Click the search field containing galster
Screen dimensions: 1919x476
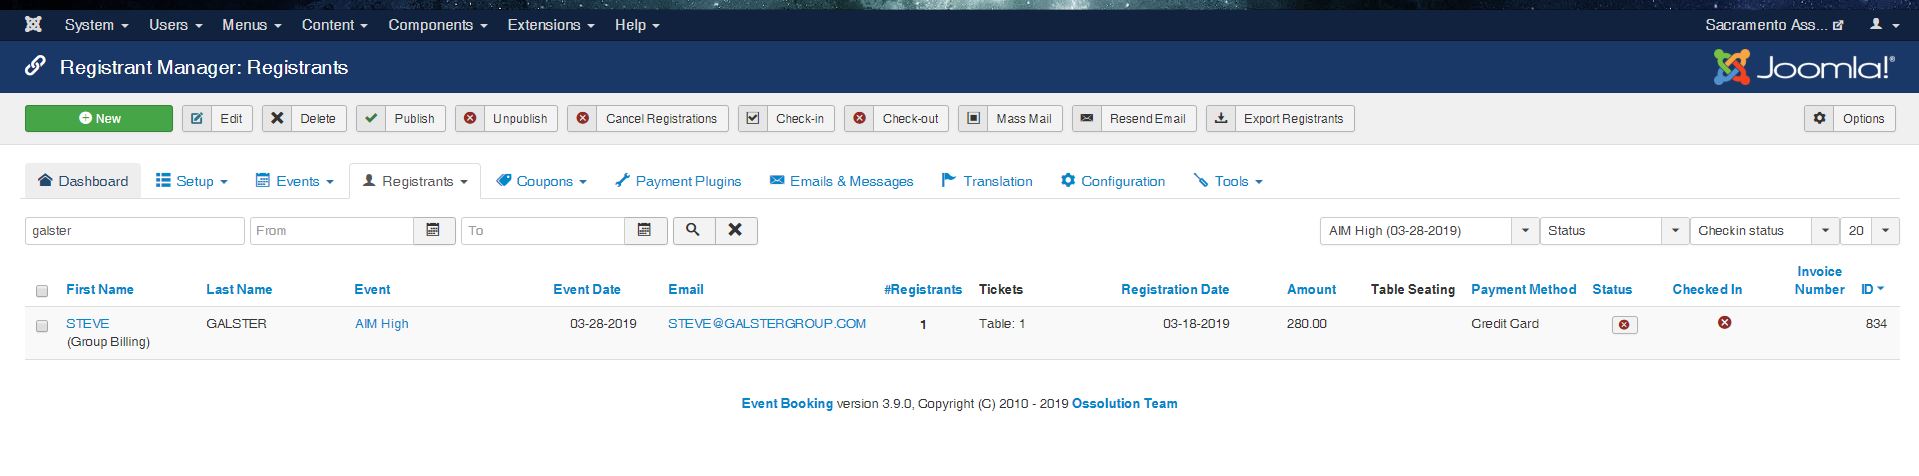[134, 231]
